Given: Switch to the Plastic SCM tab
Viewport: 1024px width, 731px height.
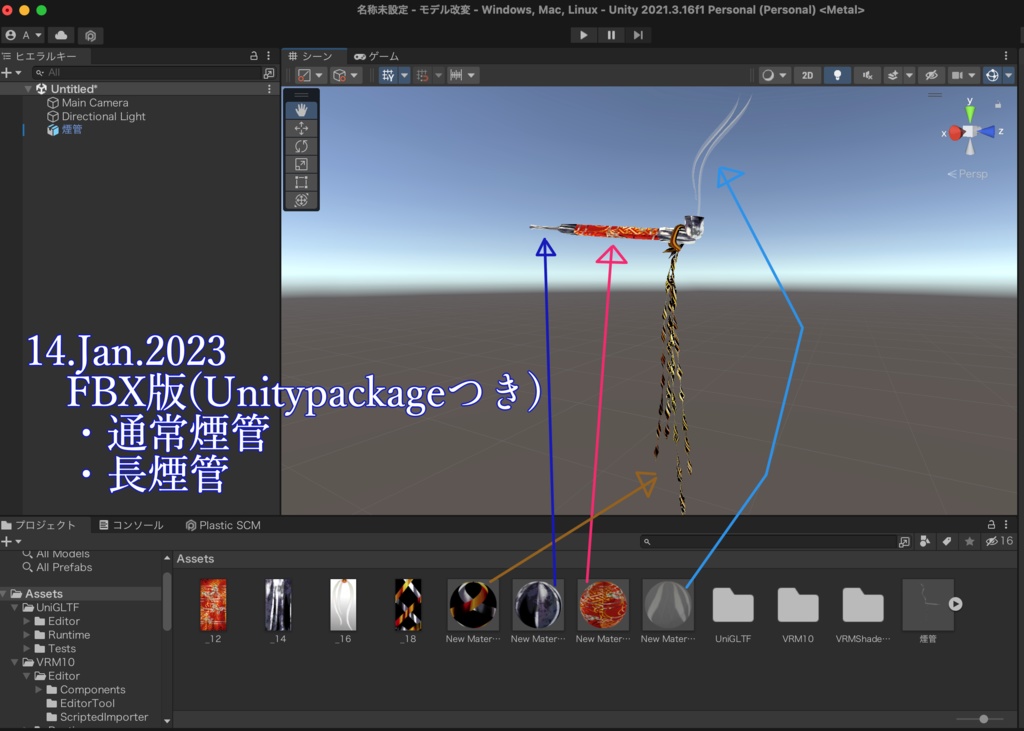Looking at the screenshot, I should point(223,525).
